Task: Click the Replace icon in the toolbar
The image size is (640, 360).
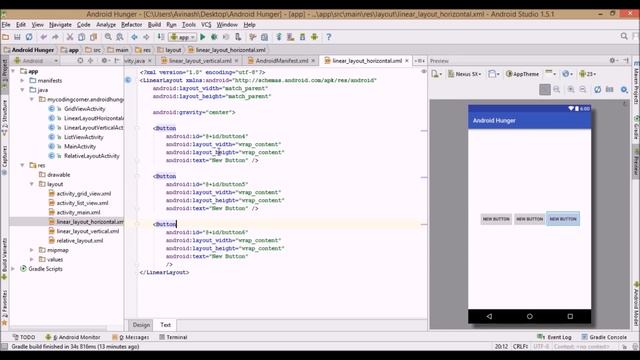Action: click(120, 37)
